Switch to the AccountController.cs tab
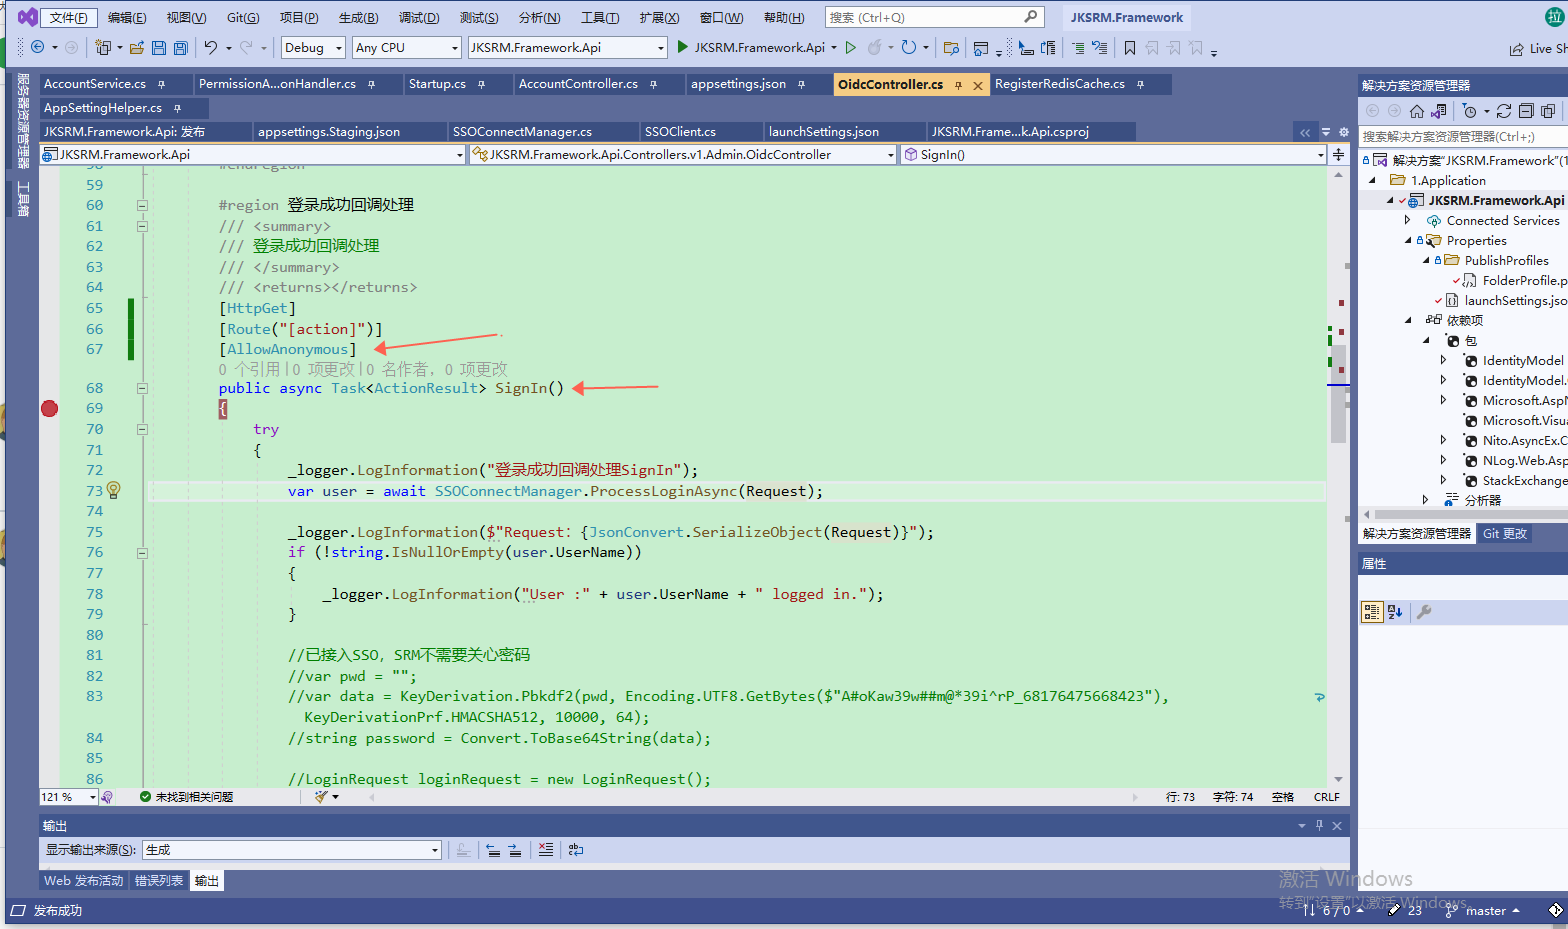This screenshot has height=929, width=1568. point(578,84)
